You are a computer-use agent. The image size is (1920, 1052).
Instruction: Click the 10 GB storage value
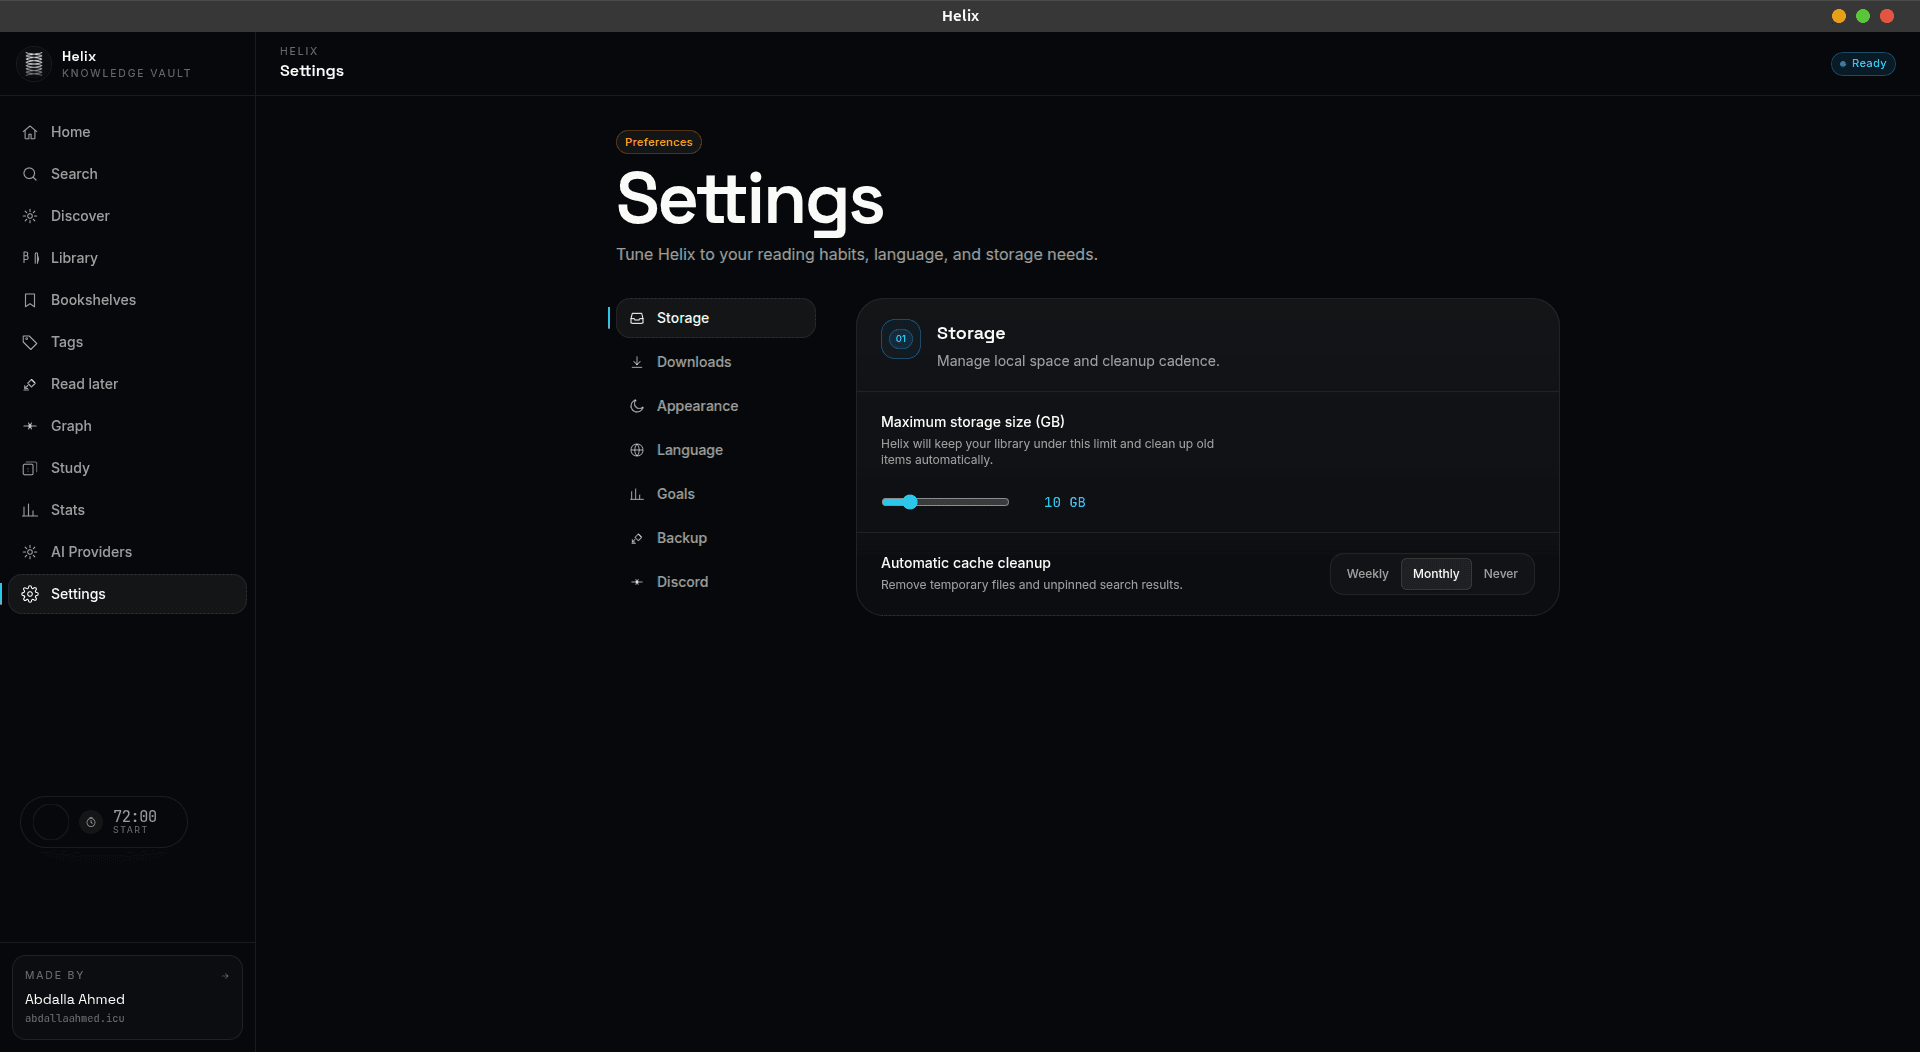coord(1064,502)
